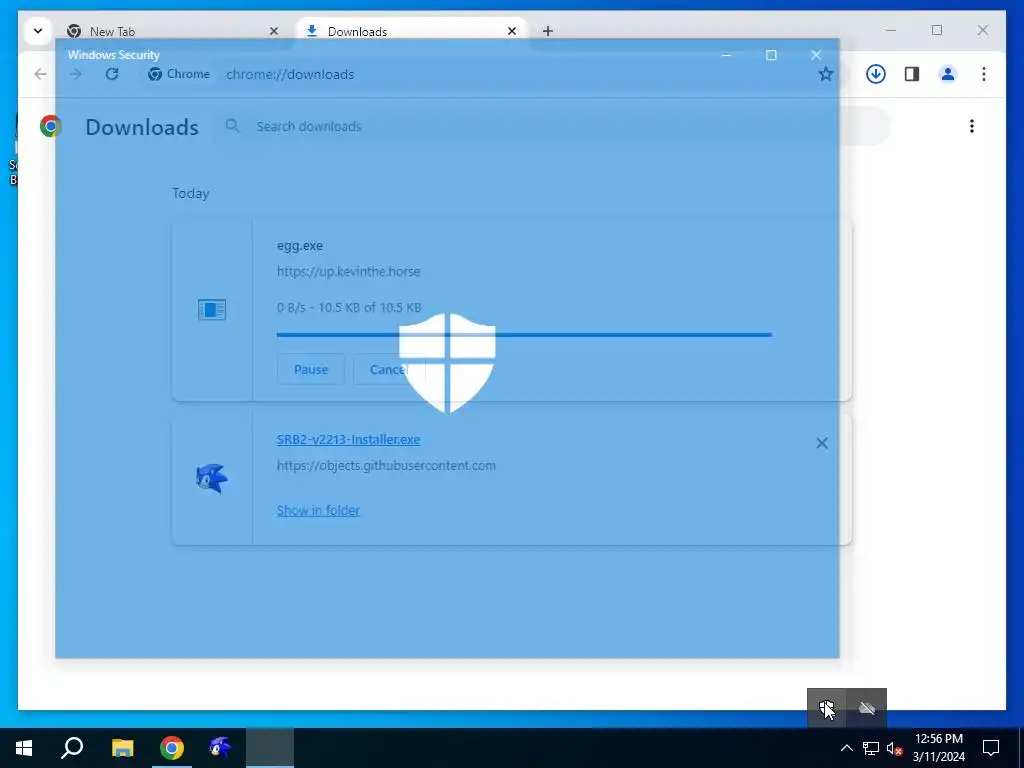Click the network tray icon
1024x768 pixels.
pos(871,748)
